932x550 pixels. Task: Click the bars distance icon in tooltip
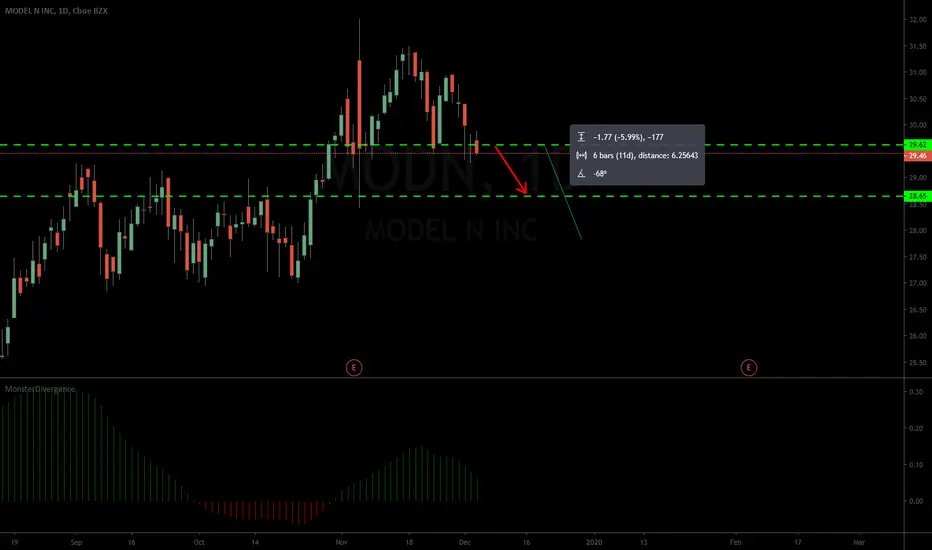[581, 155]
